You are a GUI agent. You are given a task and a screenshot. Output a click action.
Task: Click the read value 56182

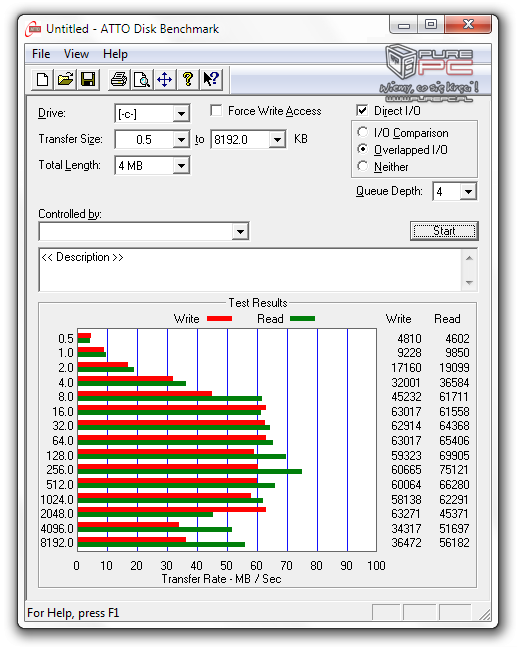(x=454, y=543)
